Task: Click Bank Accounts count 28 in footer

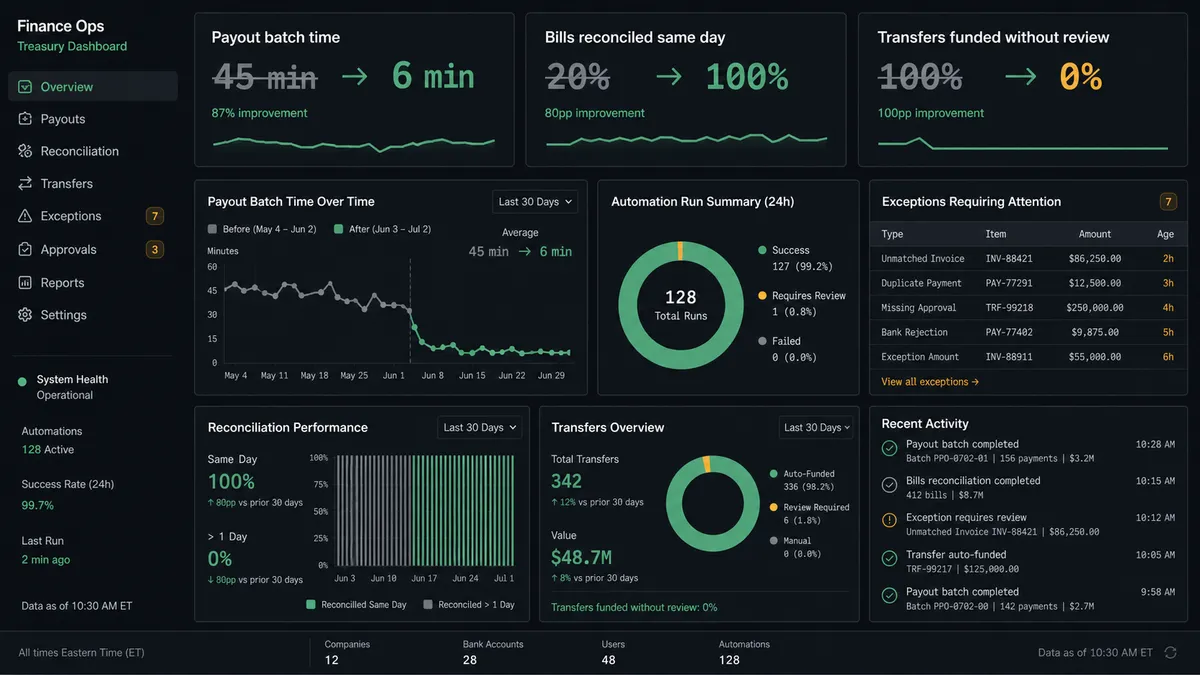Action: pos(470,660)
